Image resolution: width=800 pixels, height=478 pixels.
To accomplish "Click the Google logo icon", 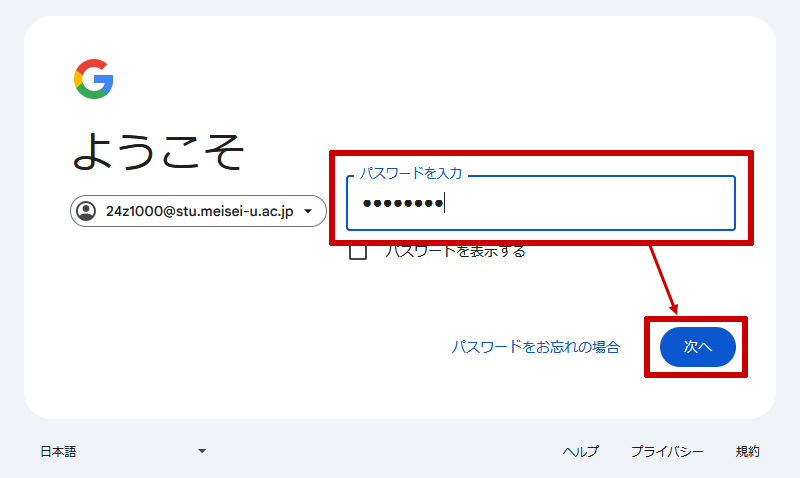I will [x=94, y=79].
